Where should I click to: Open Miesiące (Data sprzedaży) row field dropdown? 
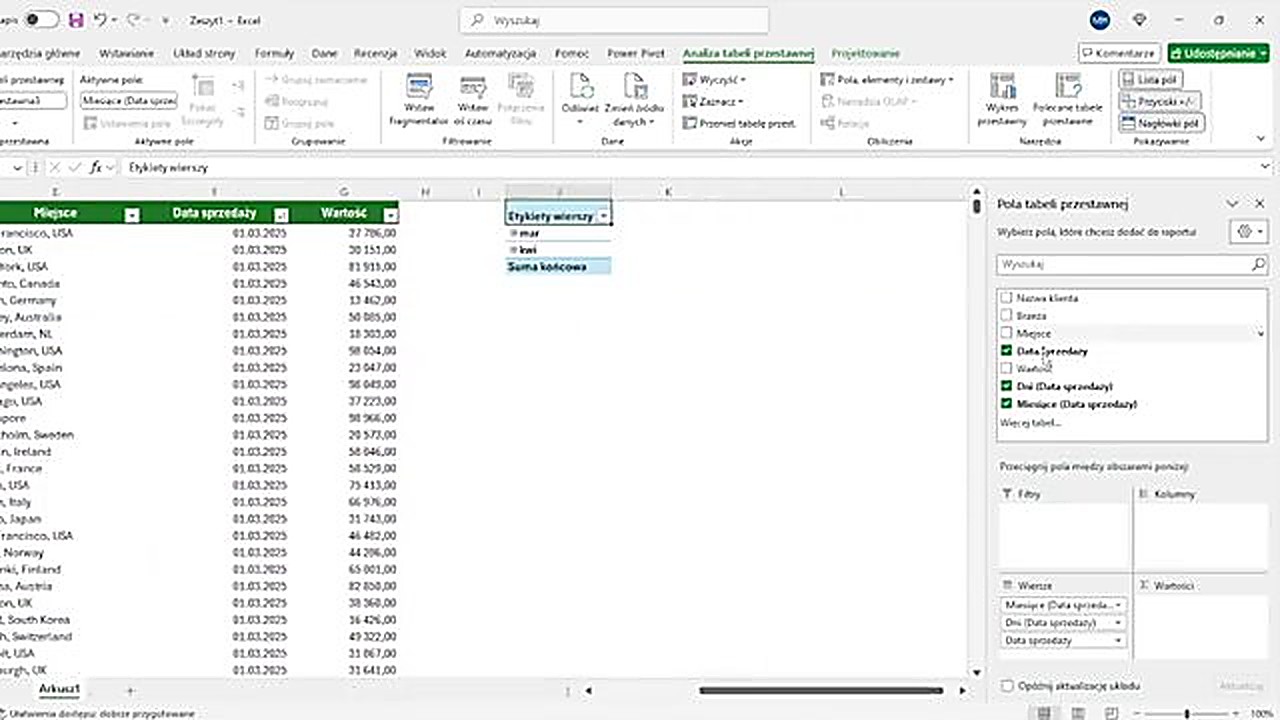1117,605
